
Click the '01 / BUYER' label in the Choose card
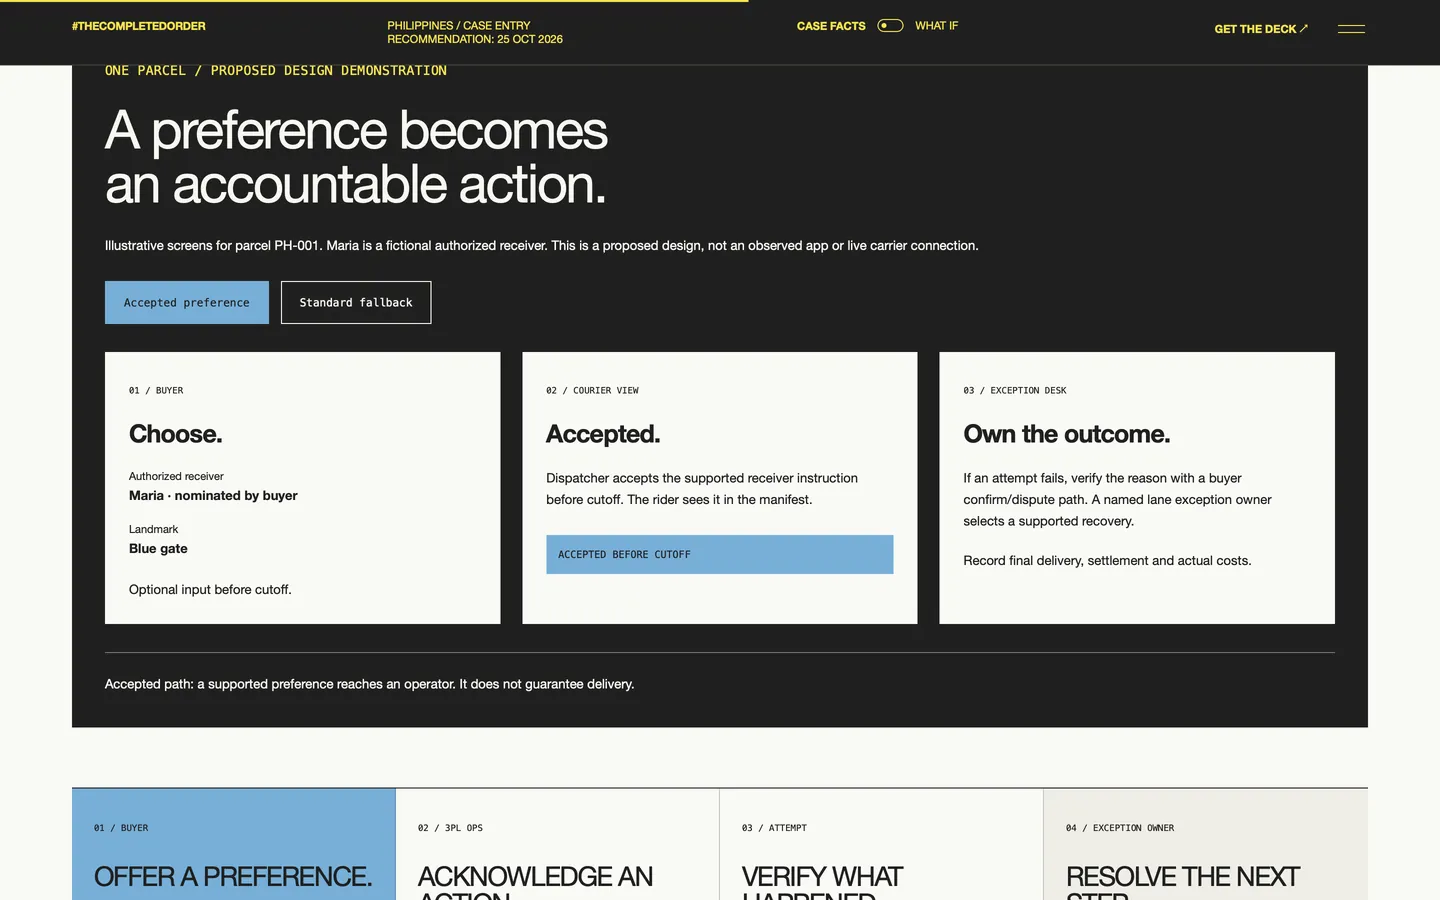(156, 391)
